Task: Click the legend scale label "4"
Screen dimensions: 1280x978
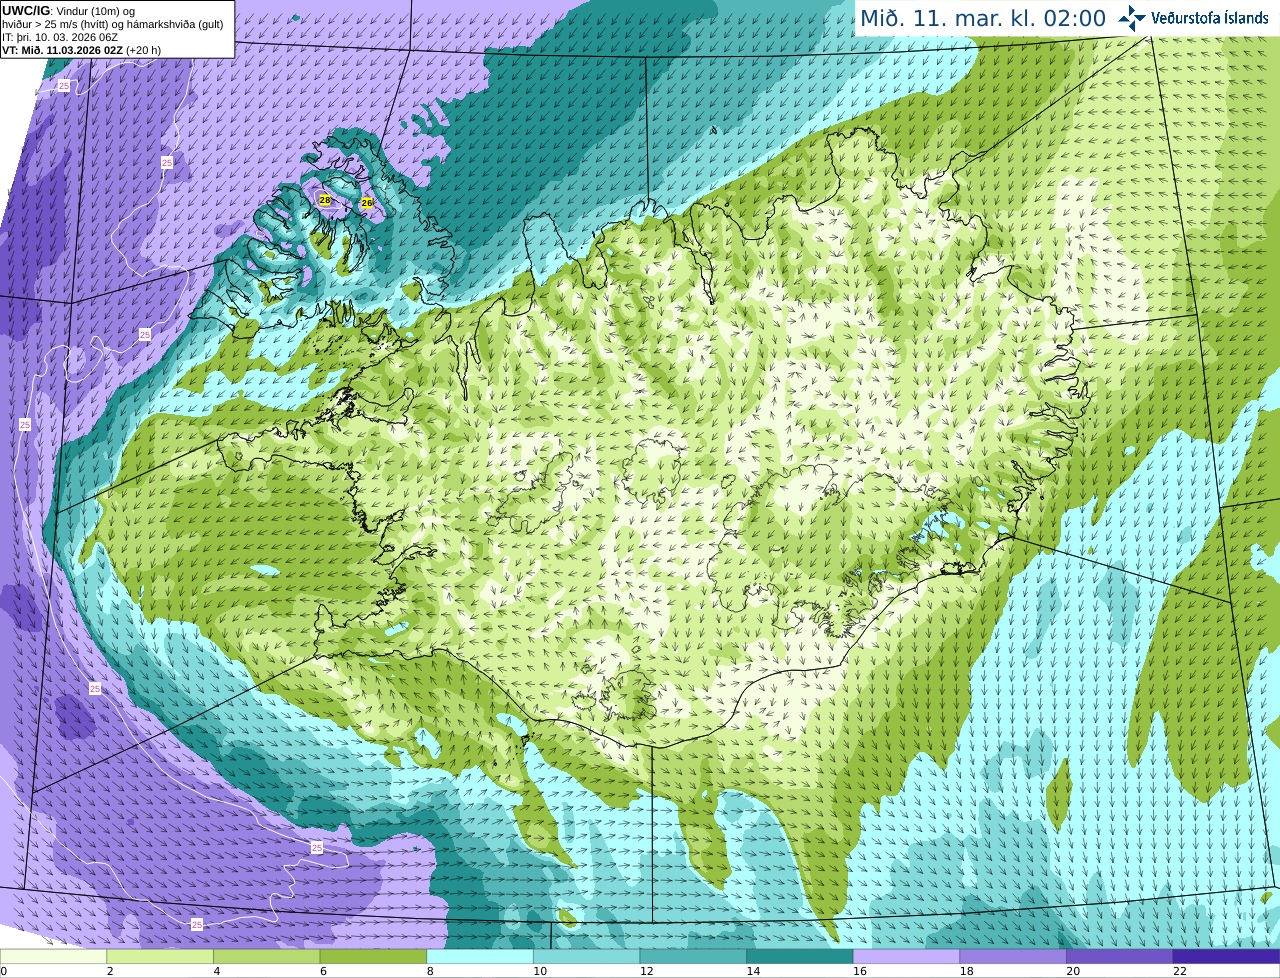Action: pos(217,971)
